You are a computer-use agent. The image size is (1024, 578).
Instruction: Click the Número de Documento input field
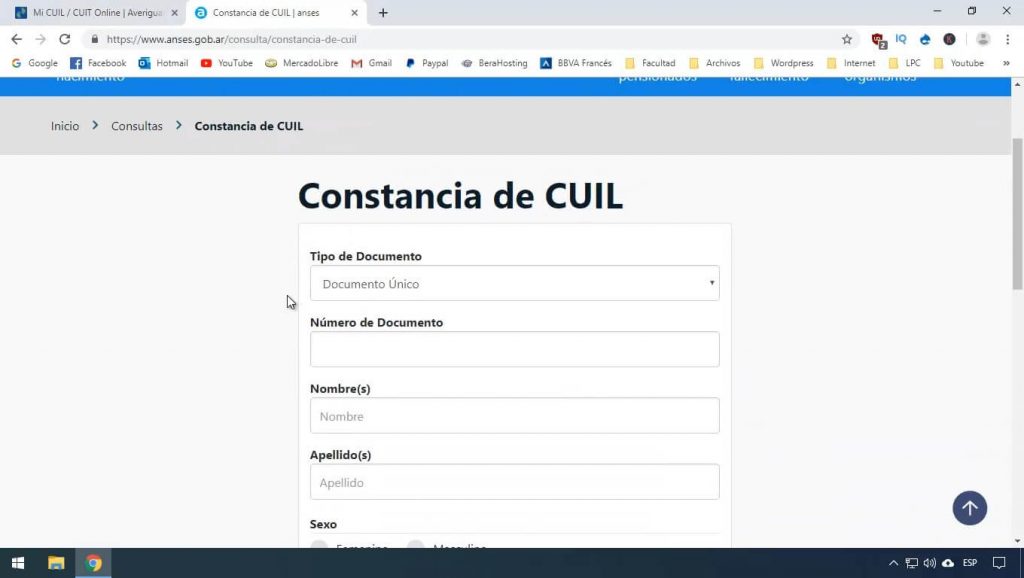(514, 349)
